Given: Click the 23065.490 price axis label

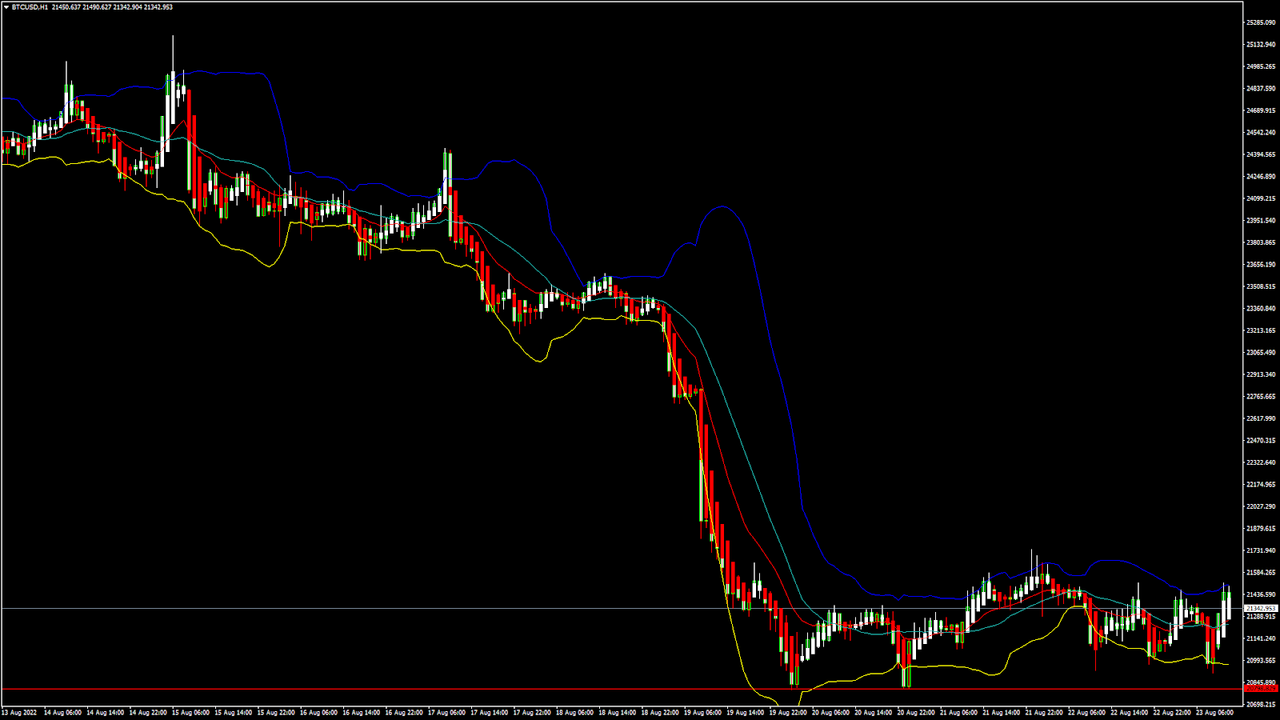Looking at the screenshot, I should pyautogui.click(x=1262, y=352).
